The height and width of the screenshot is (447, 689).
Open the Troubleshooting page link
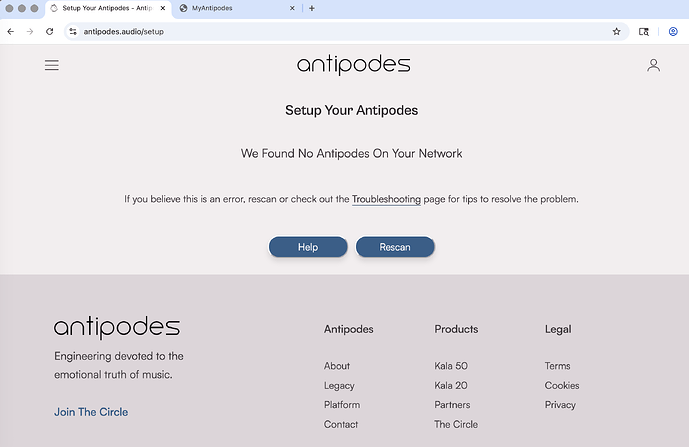click(386, 199)
